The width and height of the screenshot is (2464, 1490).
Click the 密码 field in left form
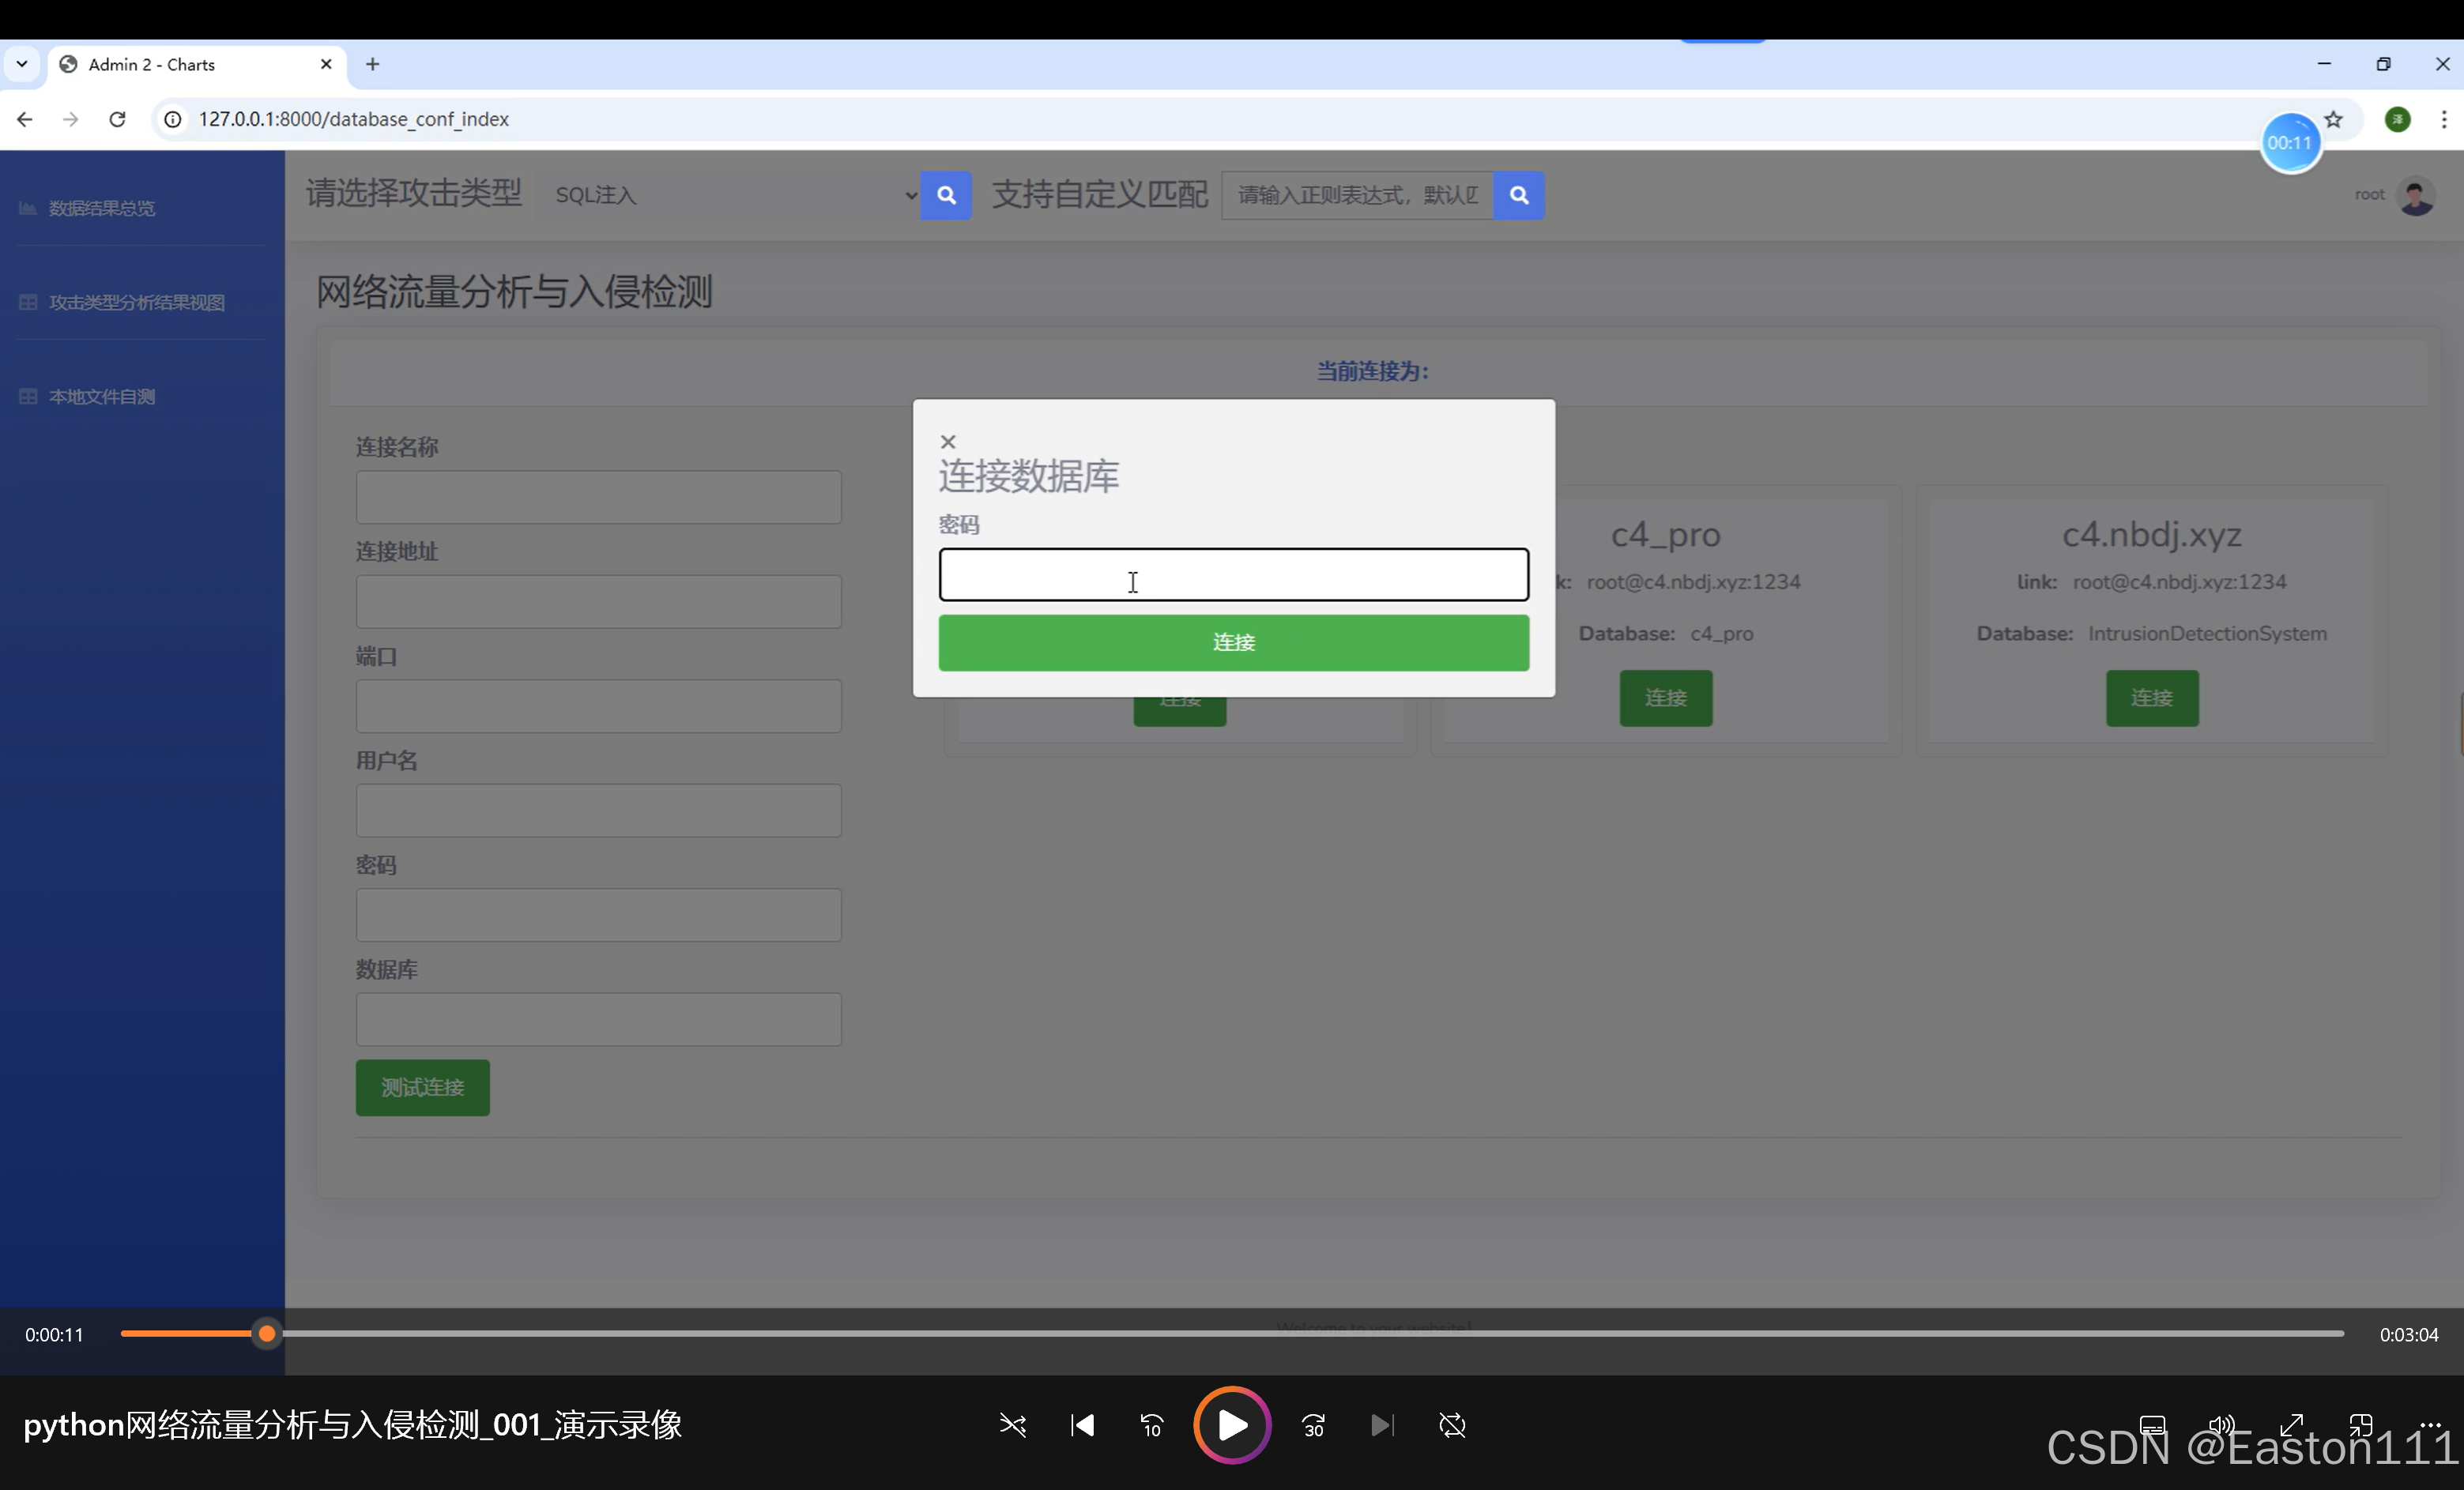598,915
